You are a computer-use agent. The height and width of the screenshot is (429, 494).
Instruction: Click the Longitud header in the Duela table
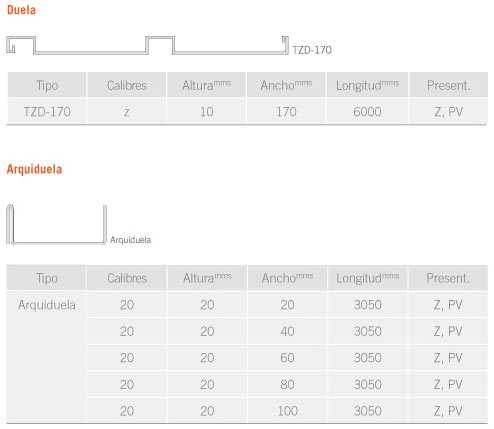[367, 85]
